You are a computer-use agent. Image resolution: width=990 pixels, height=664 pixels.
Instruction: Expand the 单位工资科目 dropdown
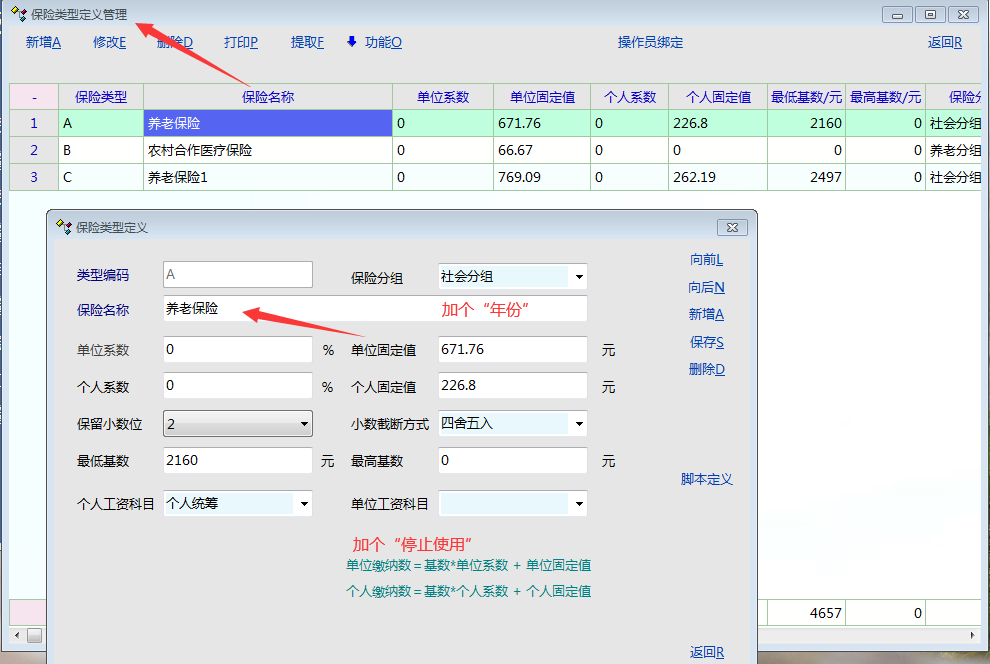pos(579,504)
